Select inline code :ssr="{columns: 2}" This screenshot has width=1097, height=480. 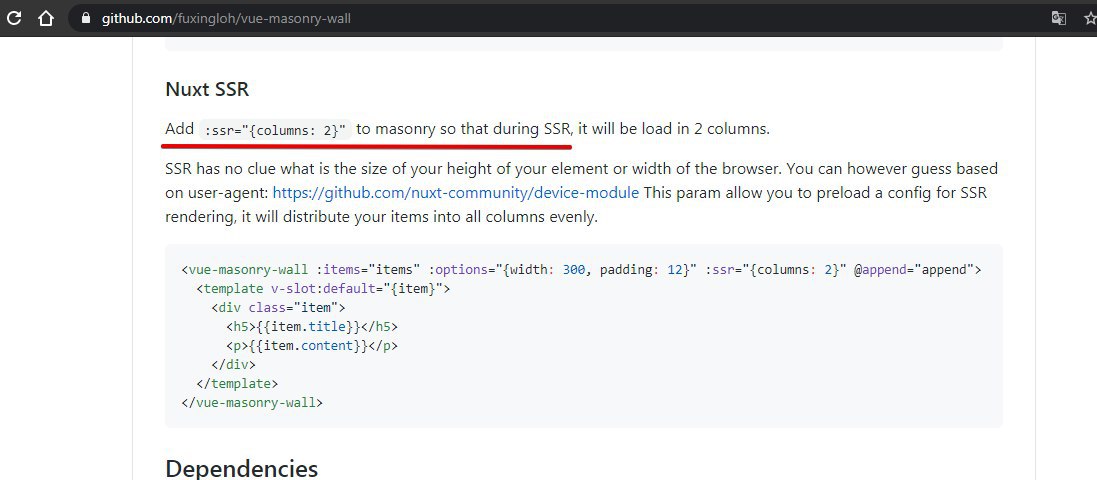click(276, 130)
